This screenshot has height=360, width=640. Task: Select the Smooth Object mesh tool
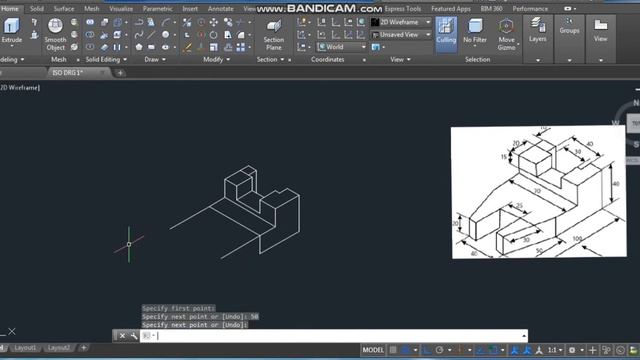pyautogui.click(x=55, y=35)
